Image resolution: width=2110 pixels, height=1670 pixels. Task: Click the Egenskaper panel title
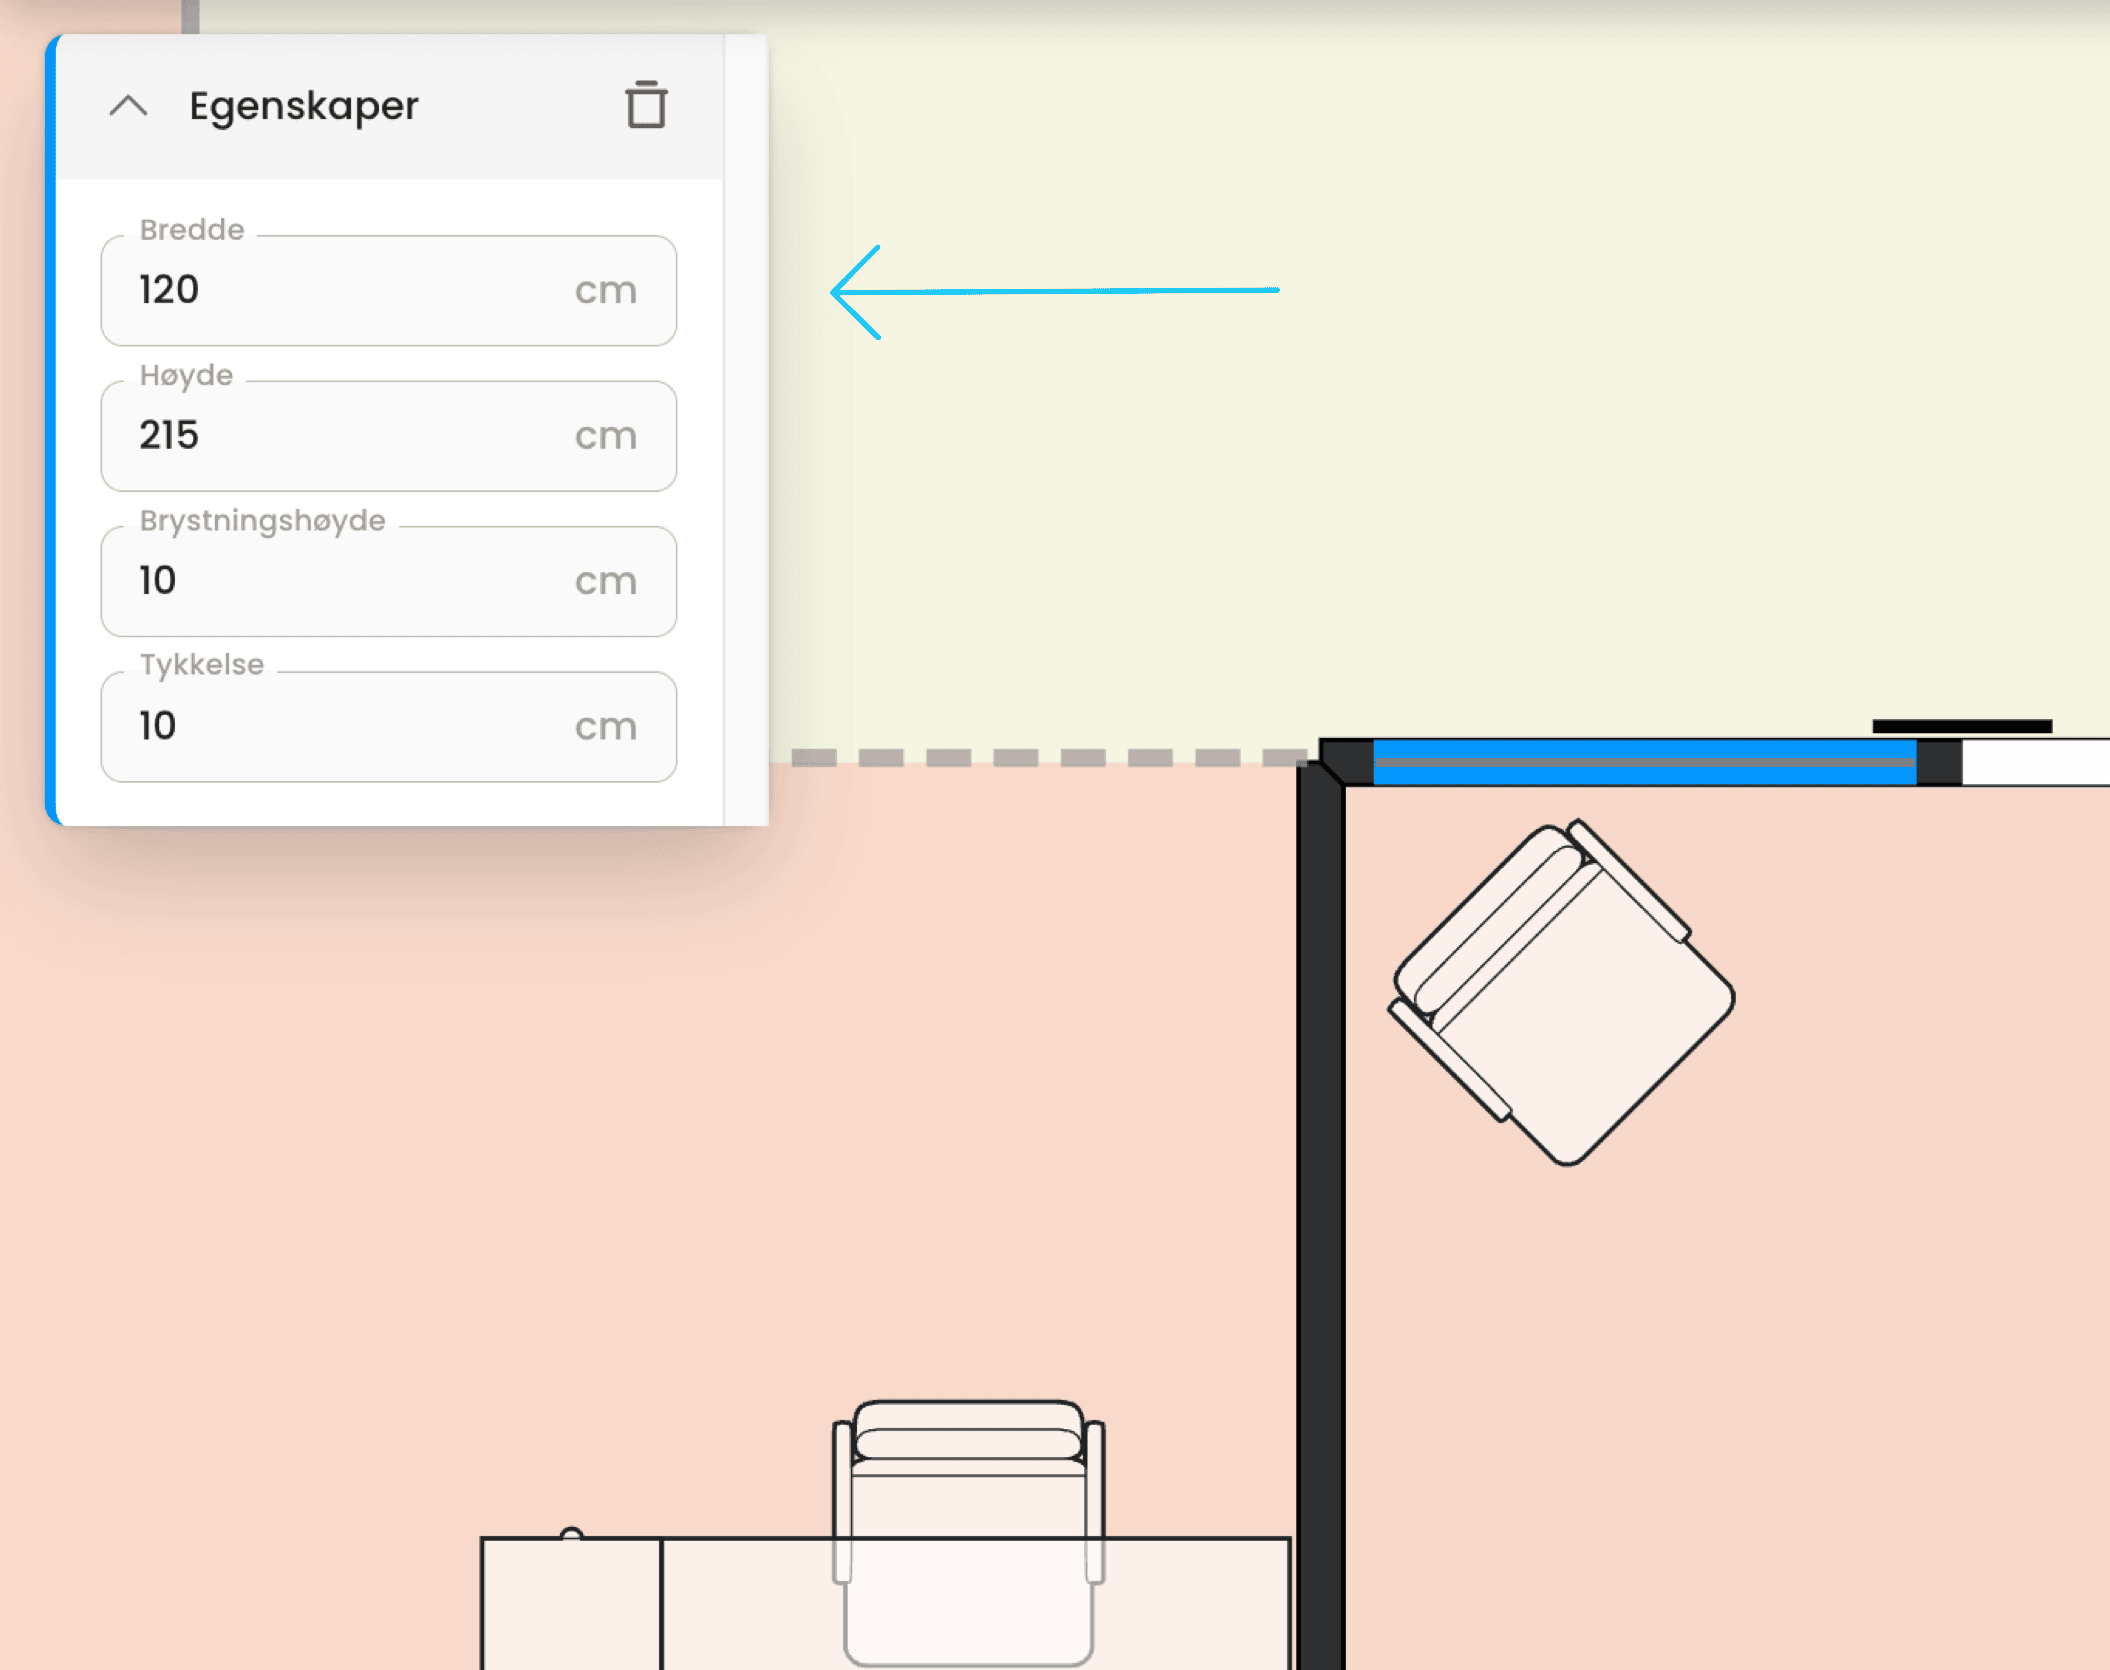point(303,105)
